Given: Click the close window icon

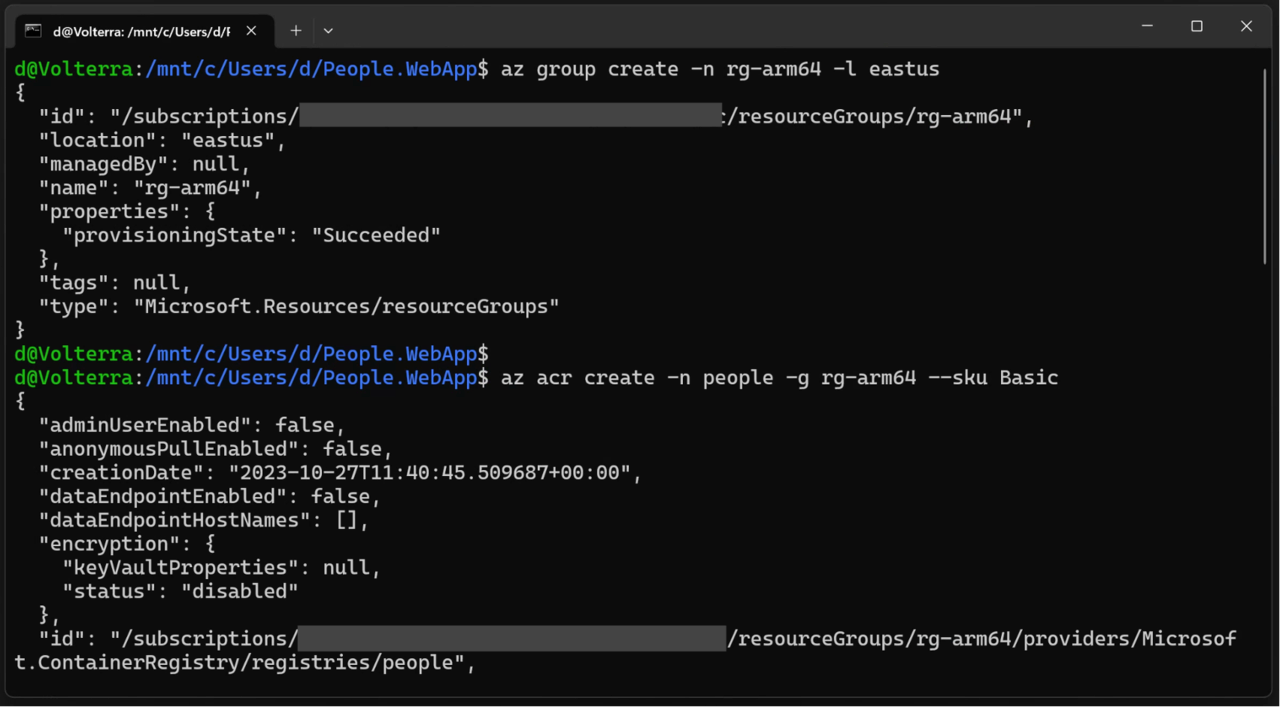Looking at the screenshot, I should [1246, 26].
